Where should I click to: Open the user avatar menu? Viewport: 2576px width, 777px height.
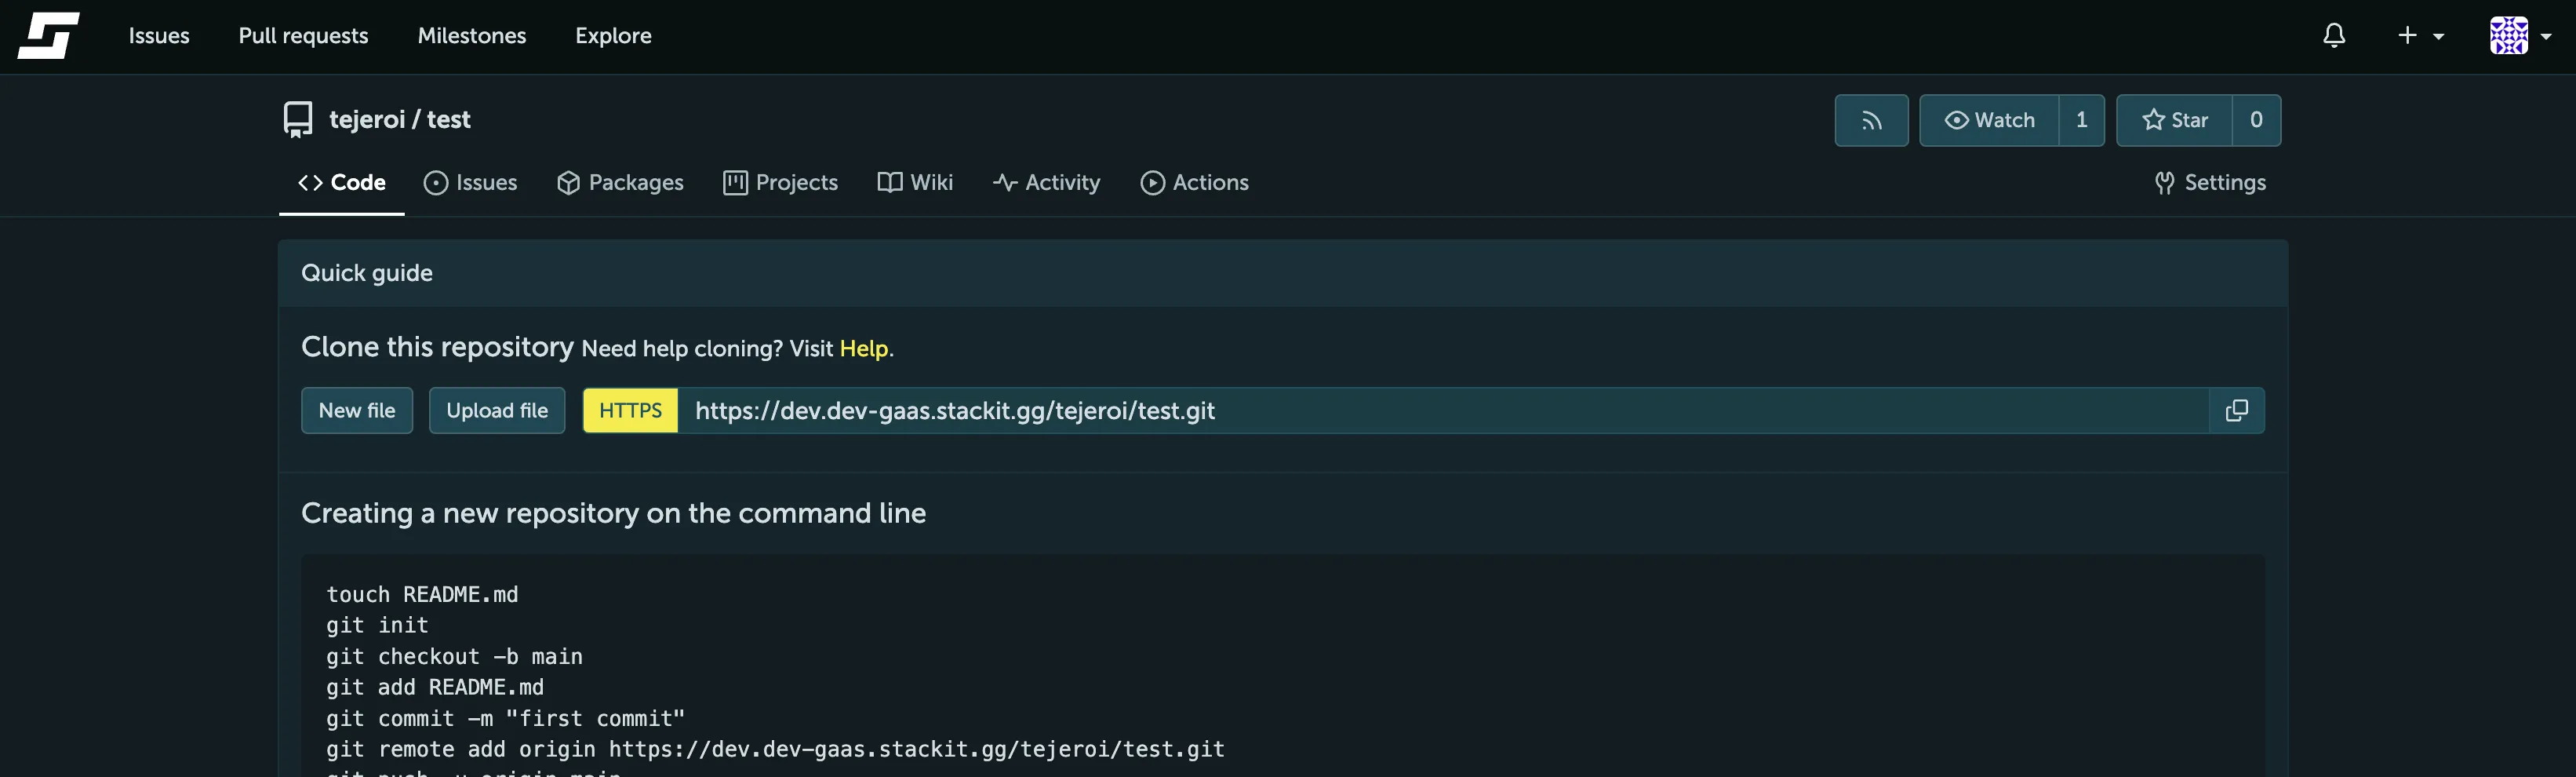coord(2519,36)
